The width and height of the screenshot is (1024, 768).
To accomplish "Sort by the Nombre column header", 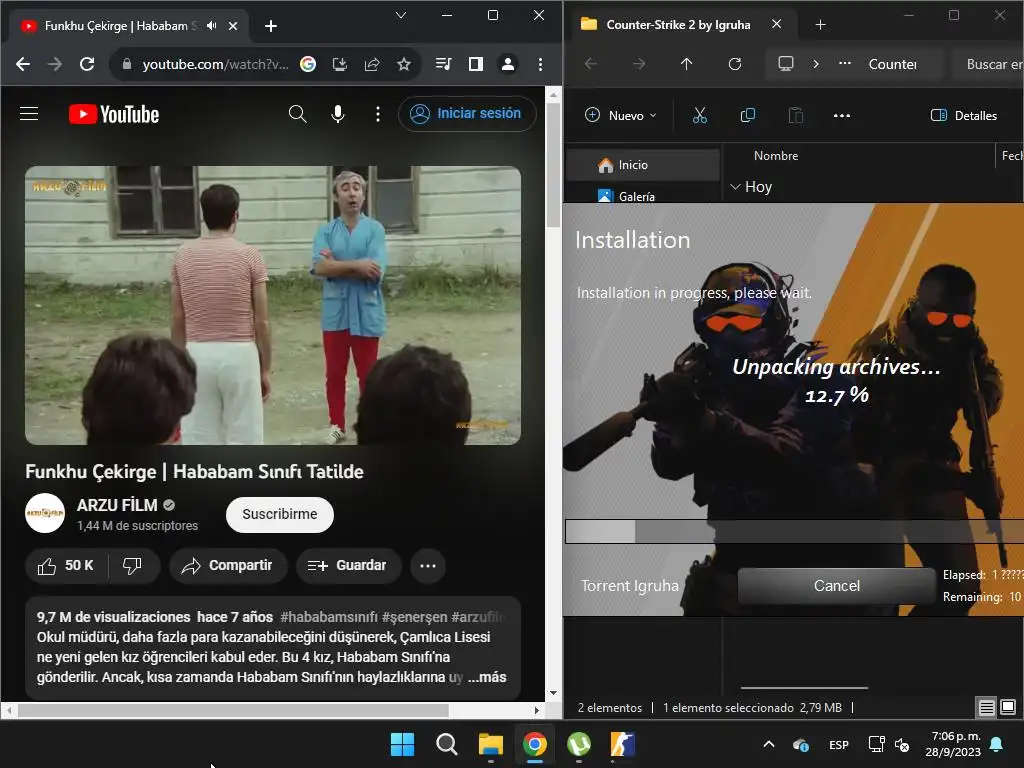I will (776, 155).
